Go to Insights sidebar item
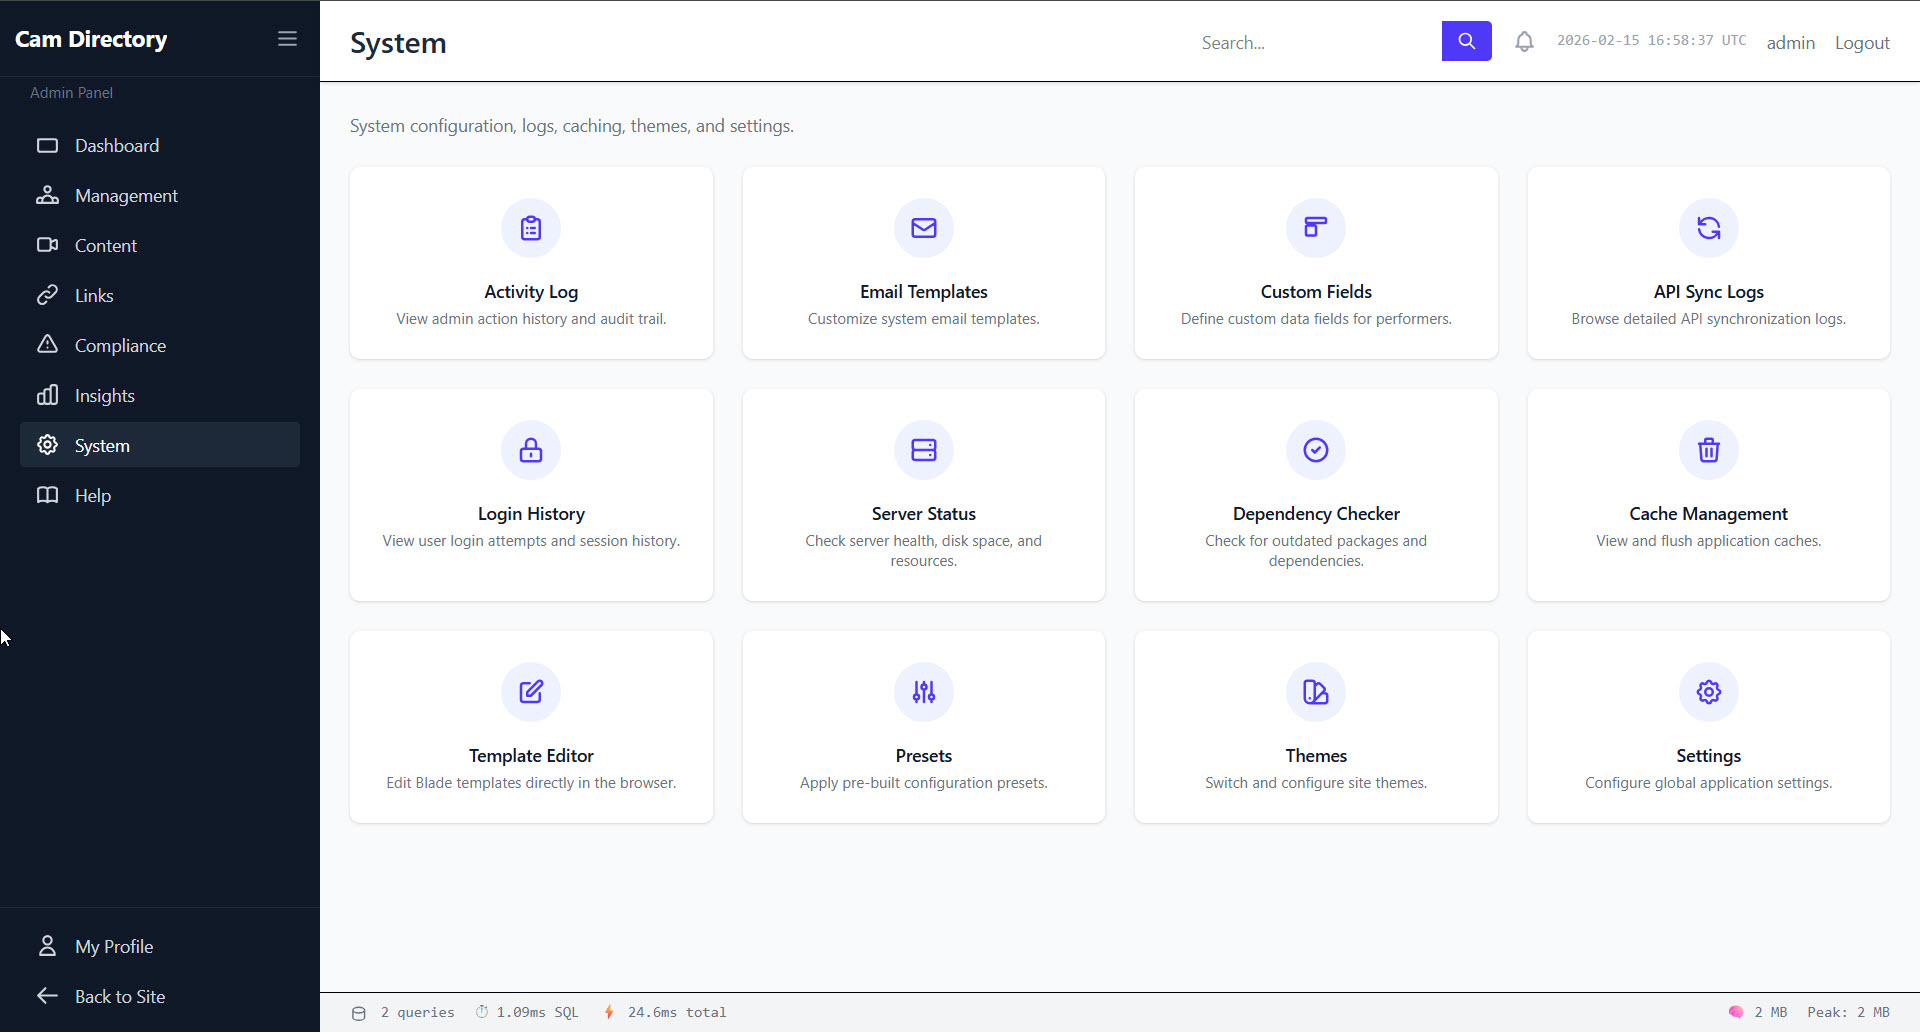Screen dimensions: 1920x1032 click(x=105, y=396)
